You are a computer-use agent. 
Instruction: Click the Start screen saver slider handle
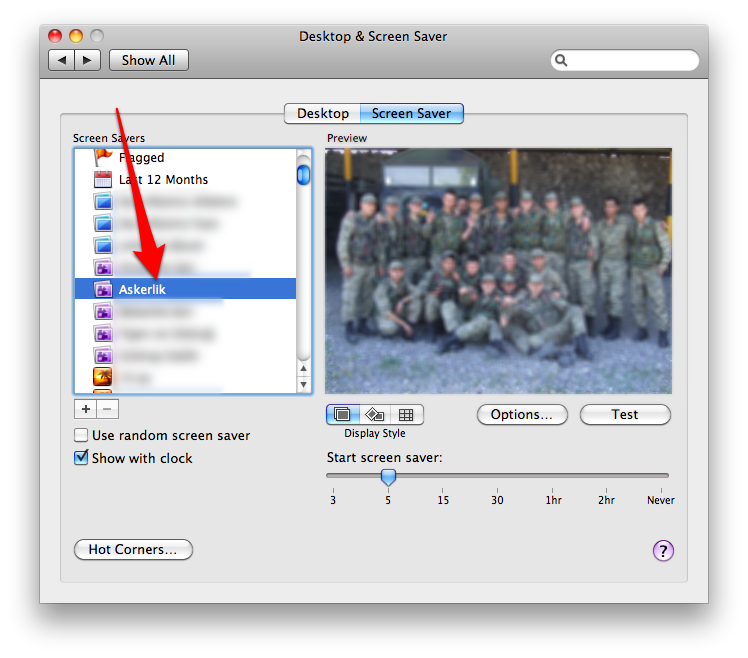pos(388,478)
